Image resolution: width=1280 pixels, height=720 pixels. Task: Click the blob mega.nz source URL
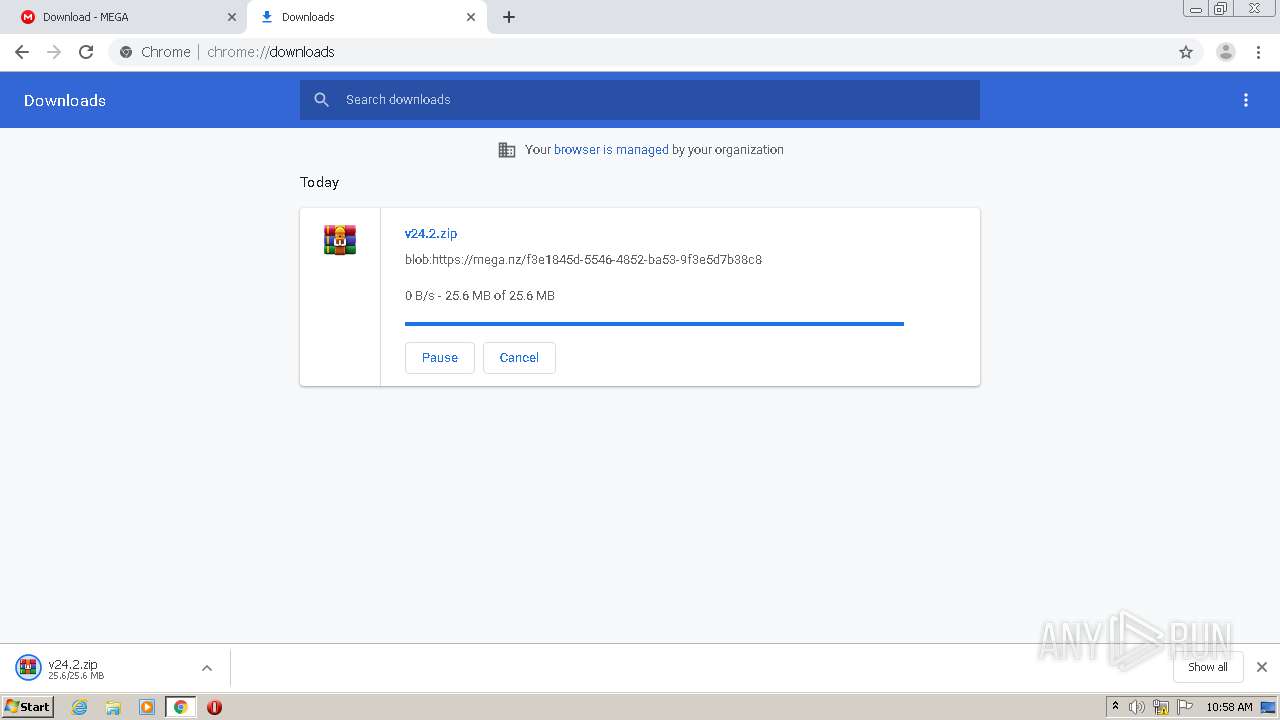click(583, 260)
